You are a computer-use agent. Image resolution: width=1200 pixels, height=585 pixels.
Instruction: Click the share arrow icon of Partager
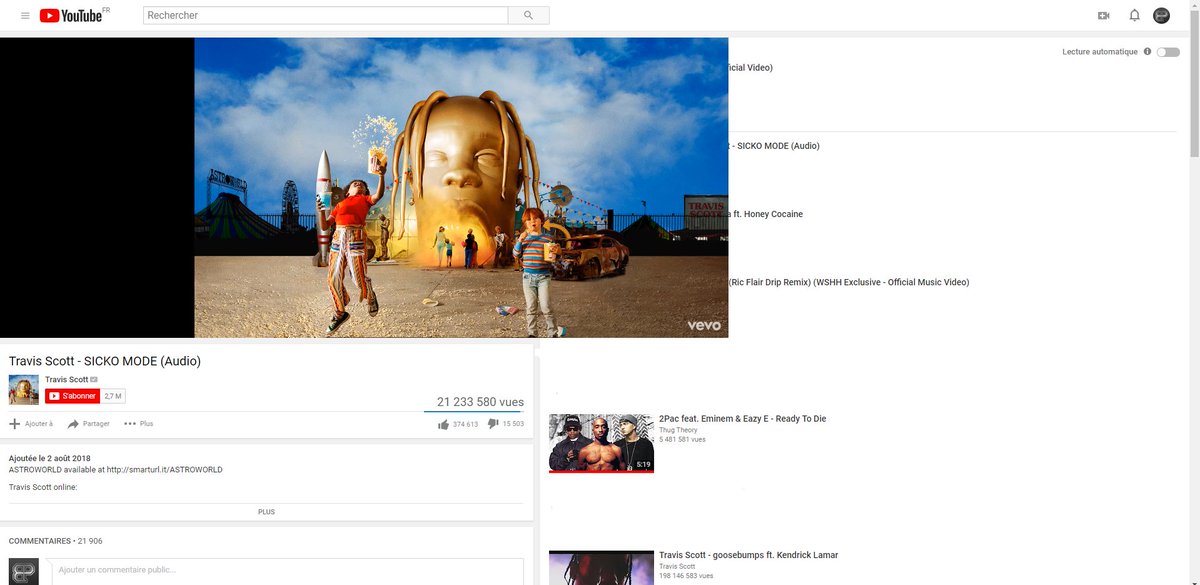coord(73,424)
